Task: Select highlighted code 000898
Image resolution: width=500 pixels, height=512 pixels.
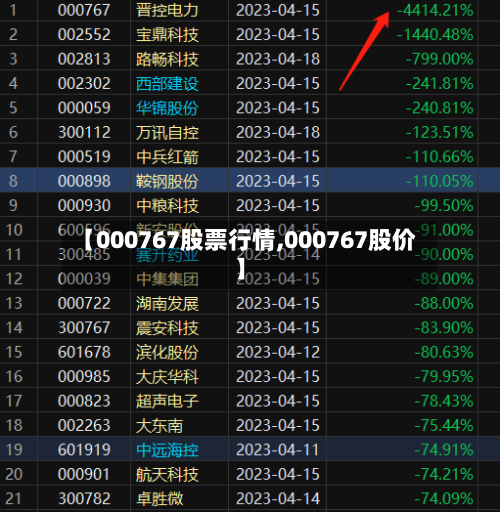Action: (x=84, y=181)
